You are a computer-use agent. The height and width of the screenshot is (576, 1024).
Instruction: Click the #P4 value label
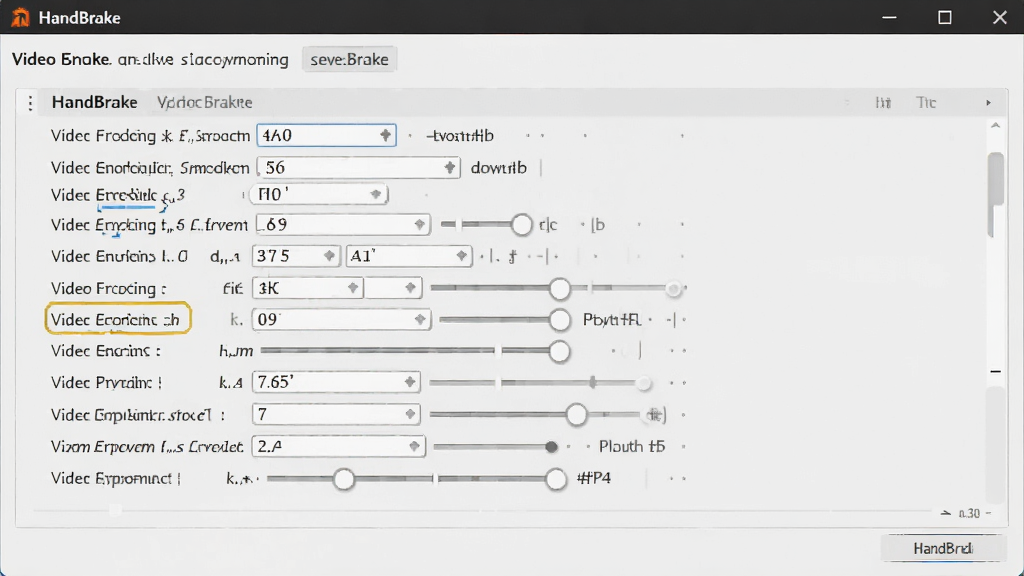(594, 478)
